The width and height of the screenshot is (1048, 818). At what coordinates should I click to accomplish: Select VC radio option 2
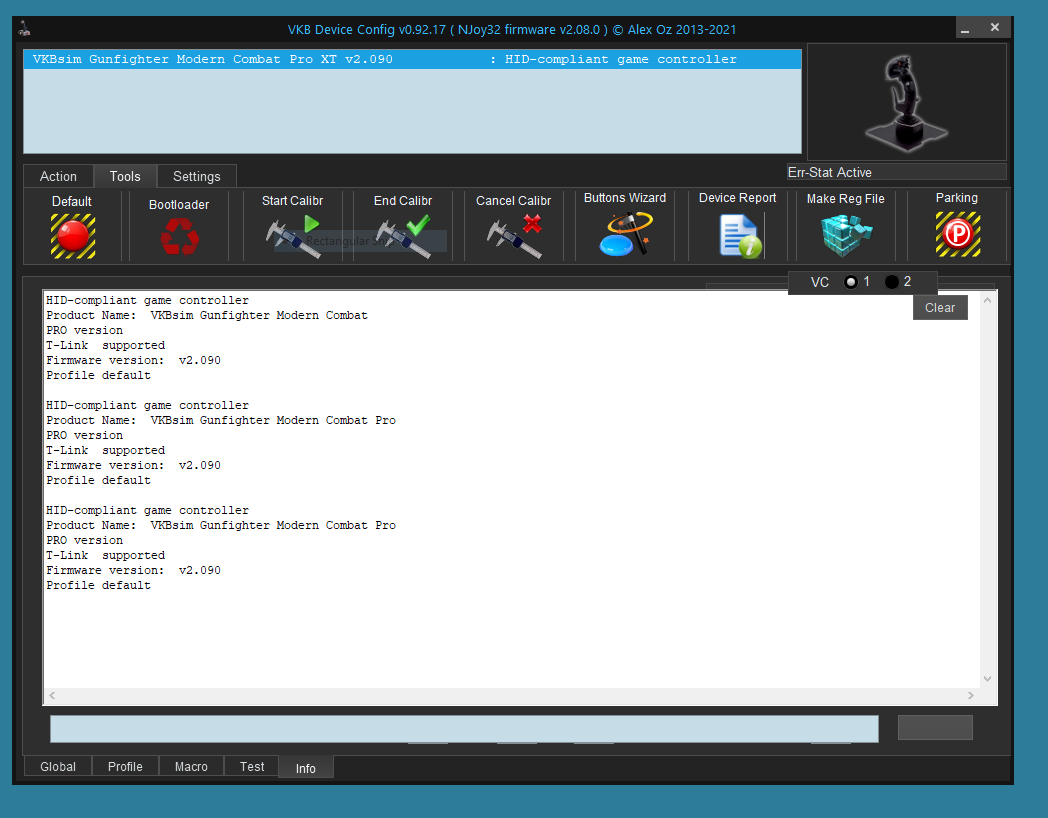pos(892,282)
